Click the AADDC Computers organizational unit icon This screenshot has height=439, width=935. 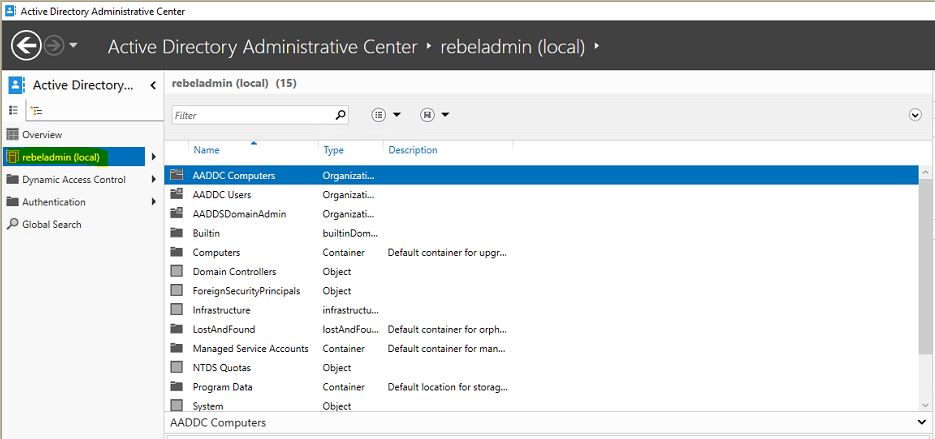tap(176, 175)
